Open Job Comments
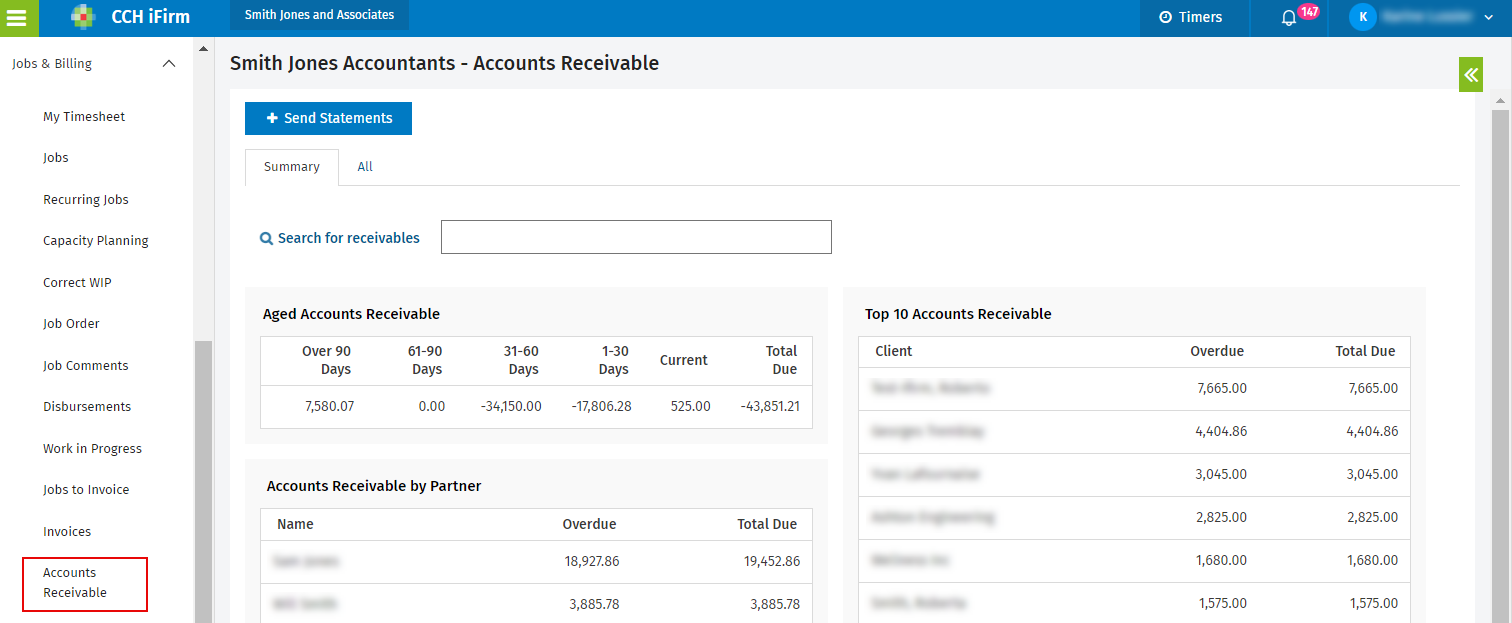 [86, 366]
